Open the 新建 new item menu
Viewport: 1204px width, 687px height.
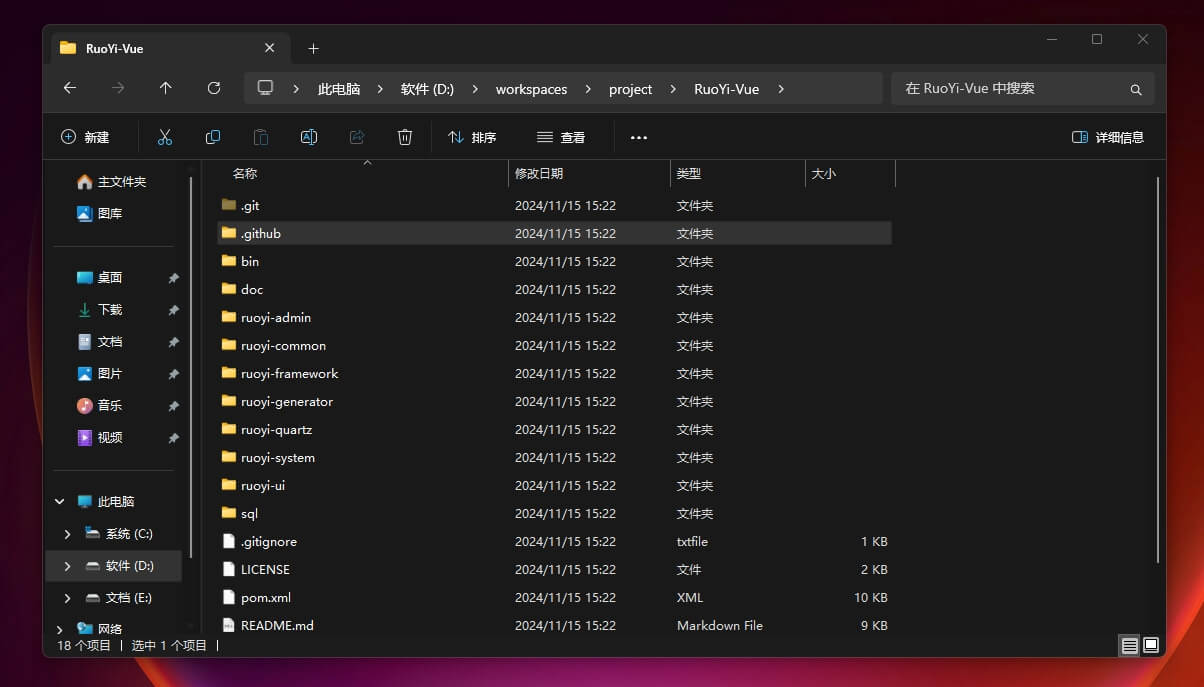tap(85, 137)
